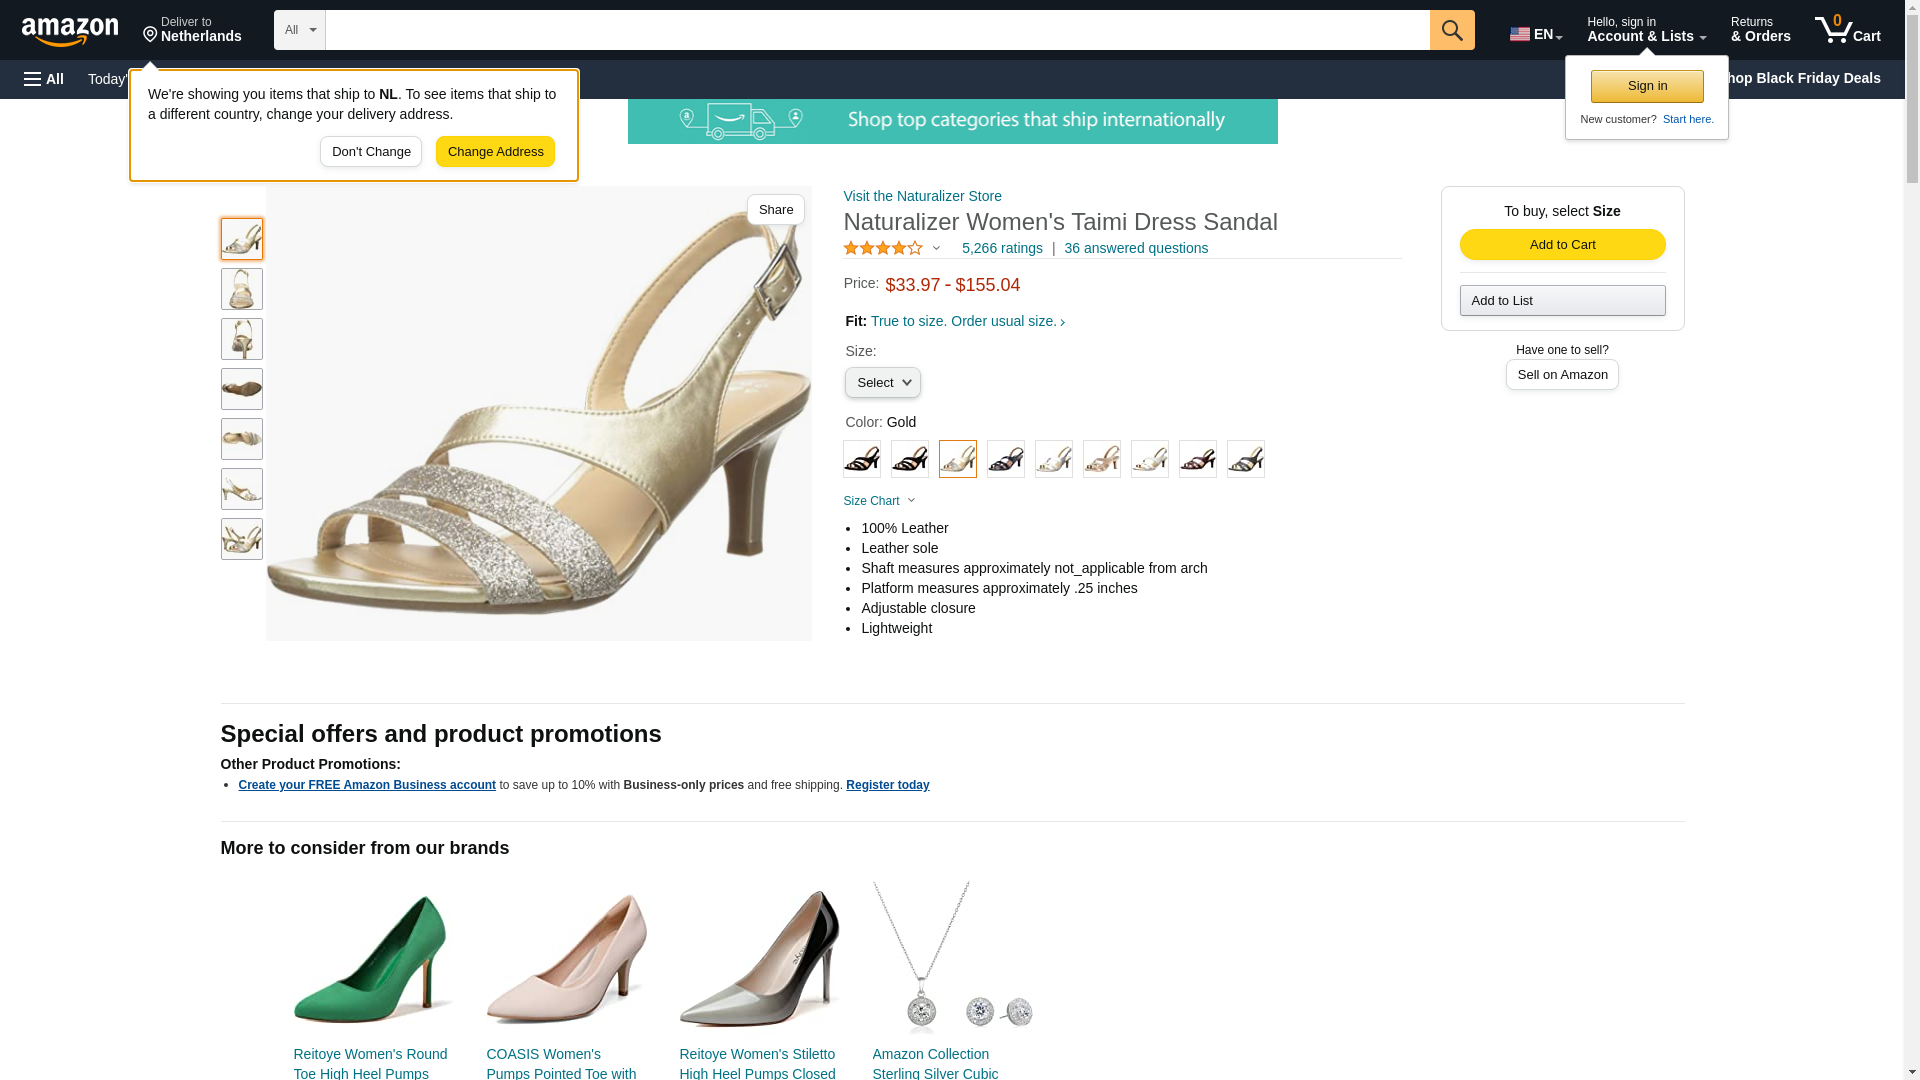Focus the Amazon search input field

coord(877,30)
